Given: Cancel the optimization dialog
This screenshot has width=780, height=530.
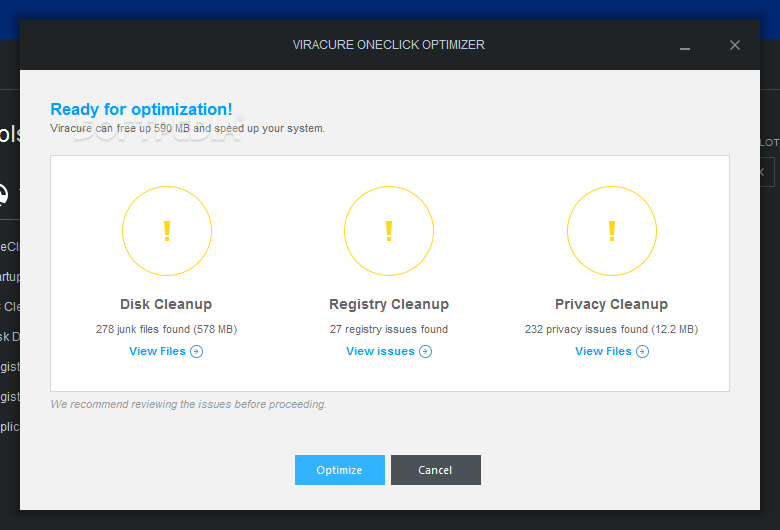Looking at the screenshot, I should pos(436,470).
